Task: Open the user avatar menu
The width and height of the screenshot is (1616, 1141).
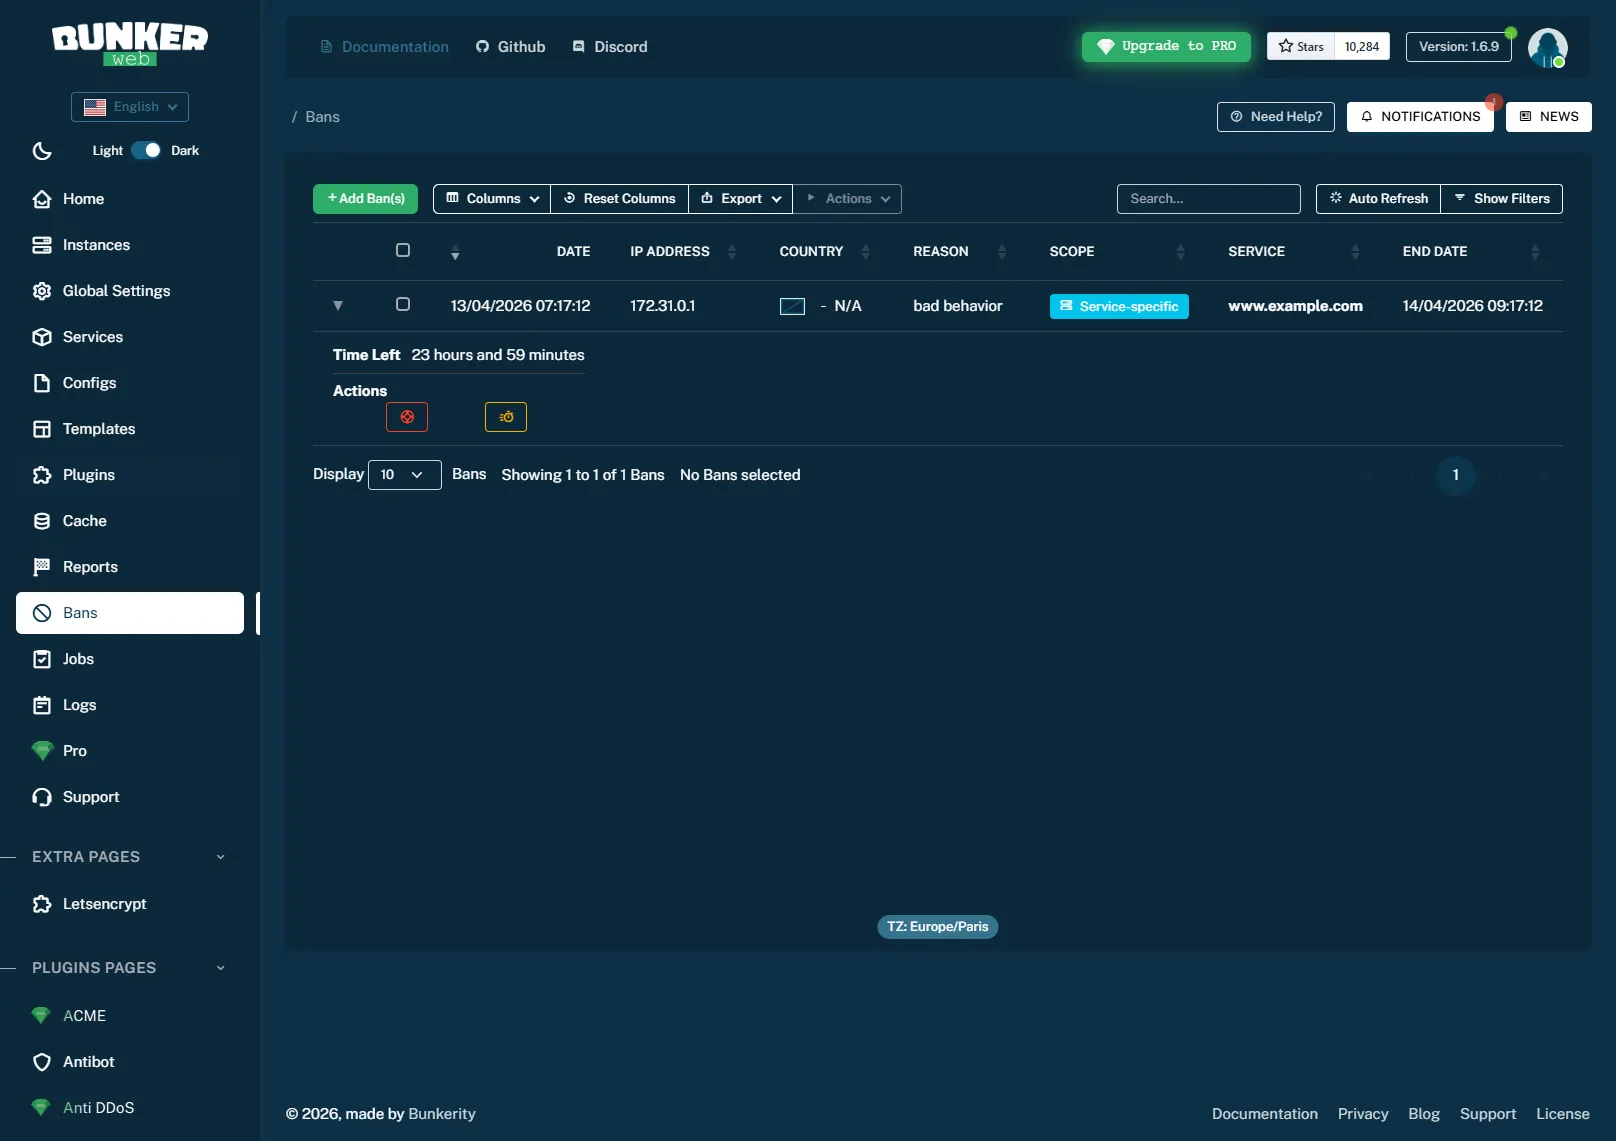Action: pyautogui.click(x=1548, y=46)
